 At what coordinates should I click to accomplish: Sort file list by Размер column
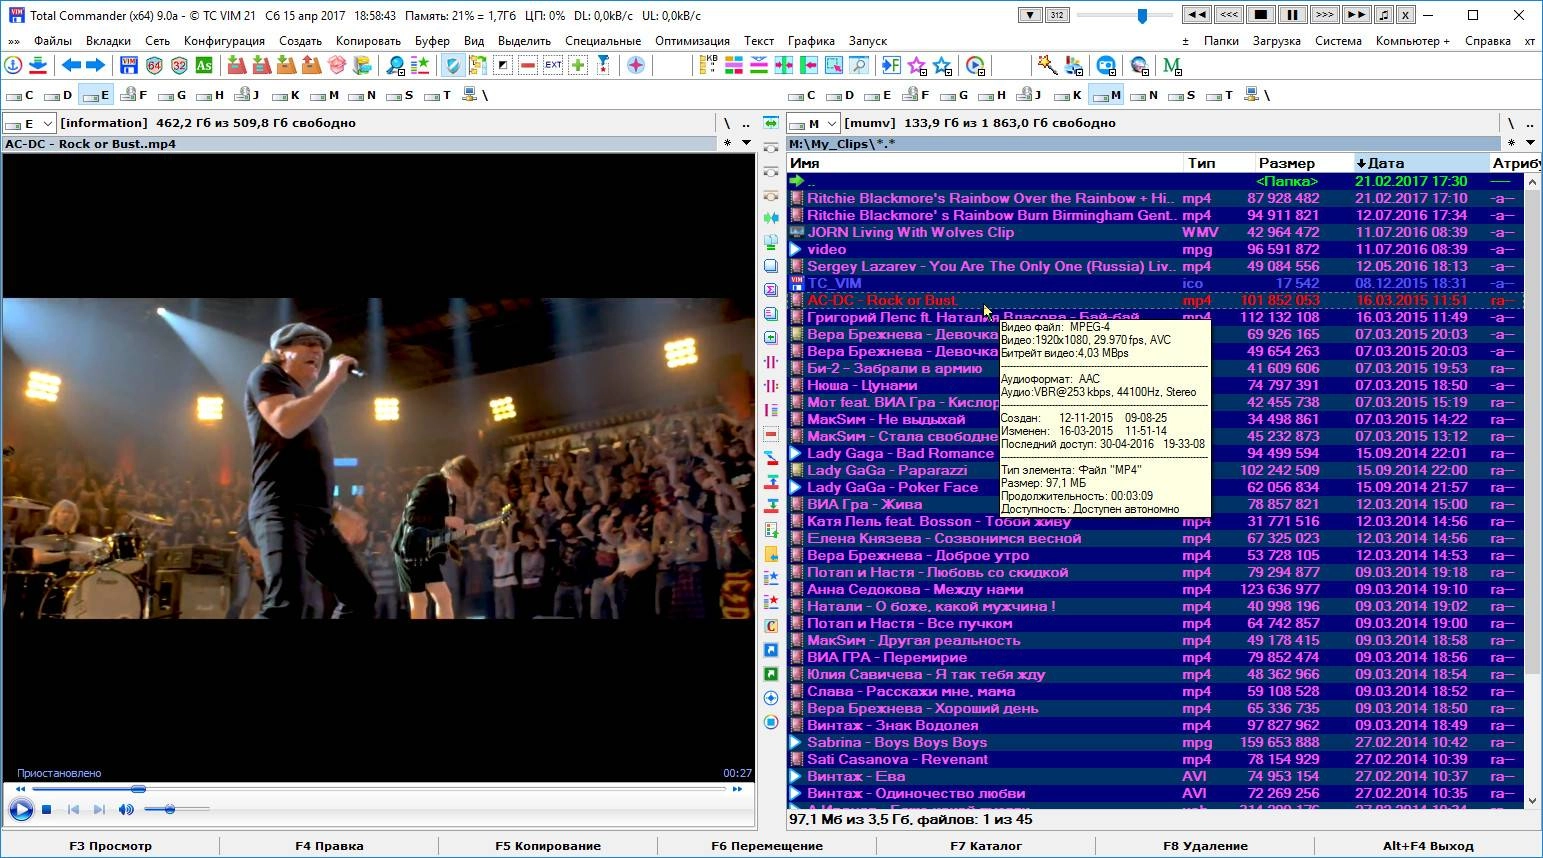1287,163
